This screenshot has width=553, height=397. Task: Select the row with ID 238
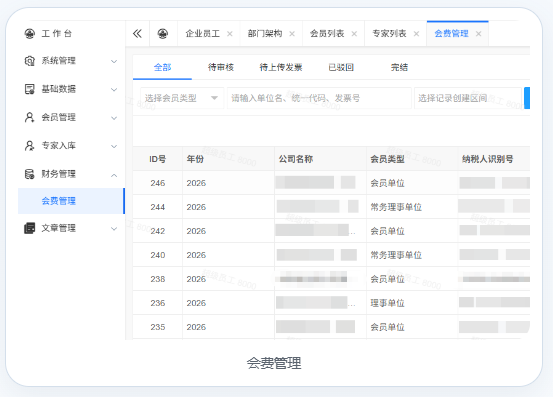(x=331, y=279)
